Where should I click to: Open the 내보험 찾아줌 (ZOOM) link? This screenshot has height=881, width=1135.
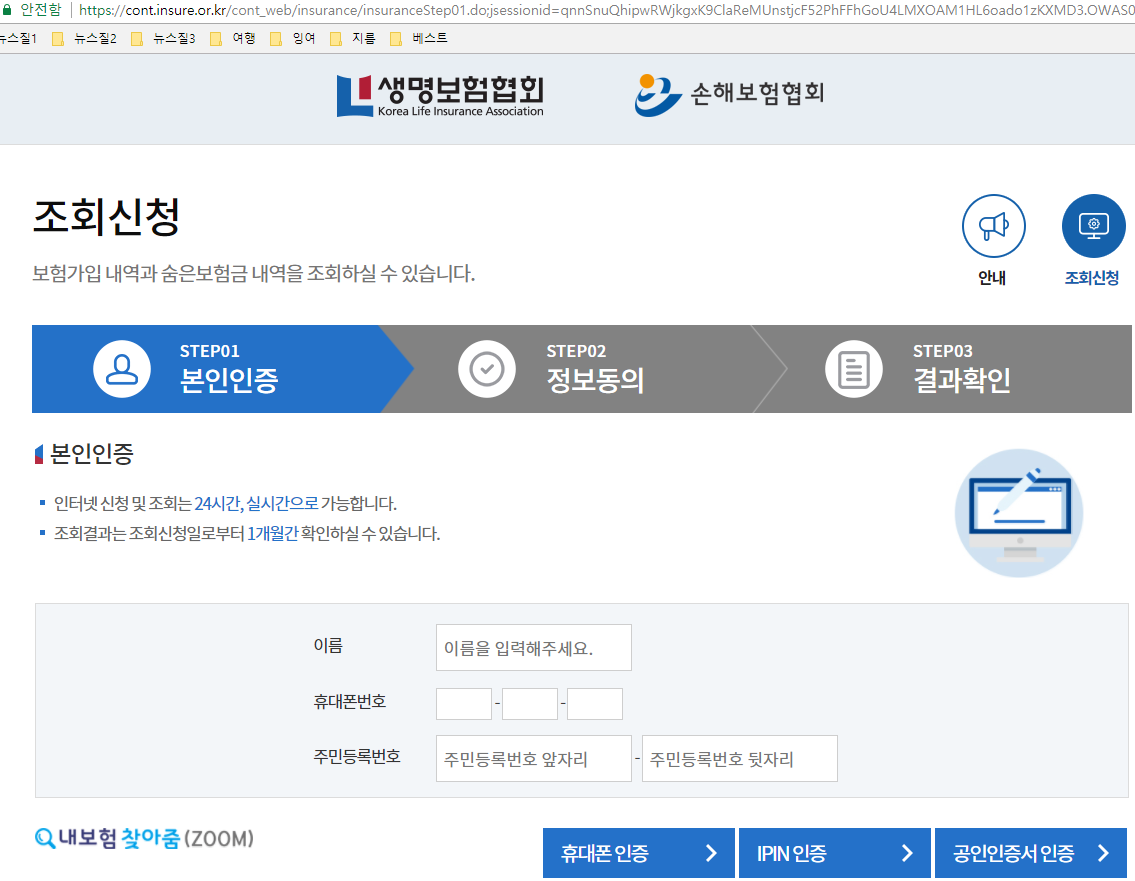[x=146, y=840]
